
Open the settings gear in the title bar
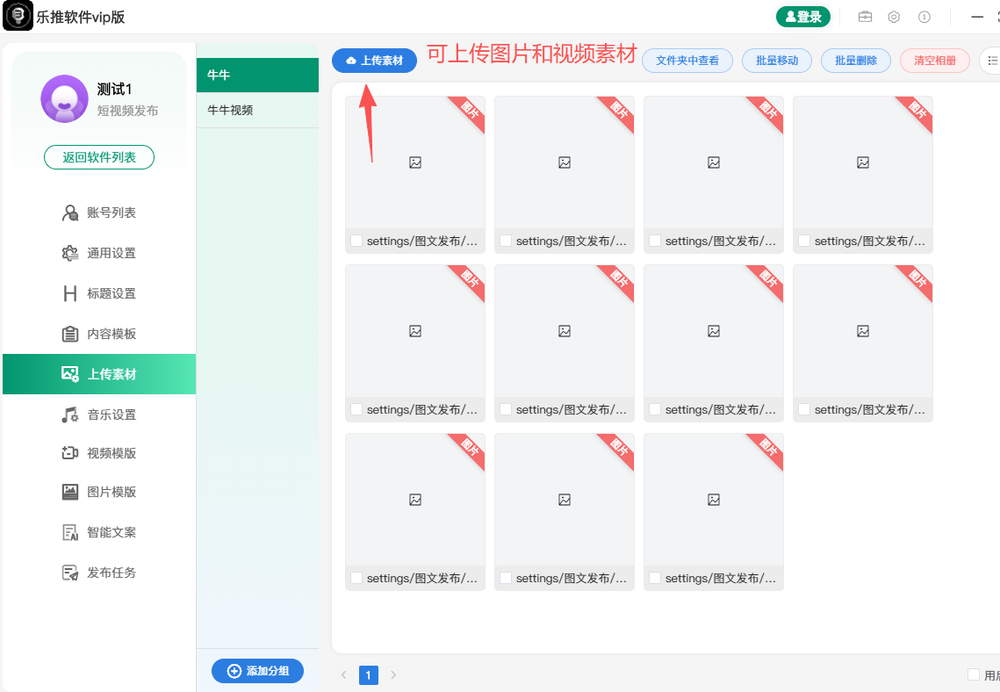(x=893, y=17)
